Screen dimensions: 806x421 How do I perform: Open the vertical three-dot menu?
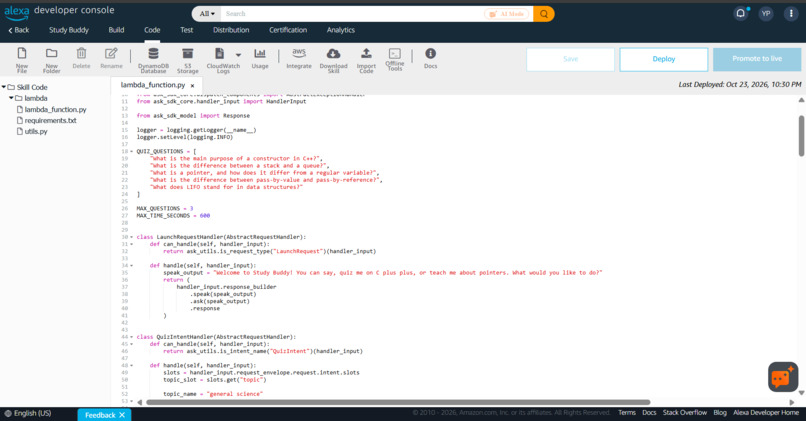[x=791, y=13]
